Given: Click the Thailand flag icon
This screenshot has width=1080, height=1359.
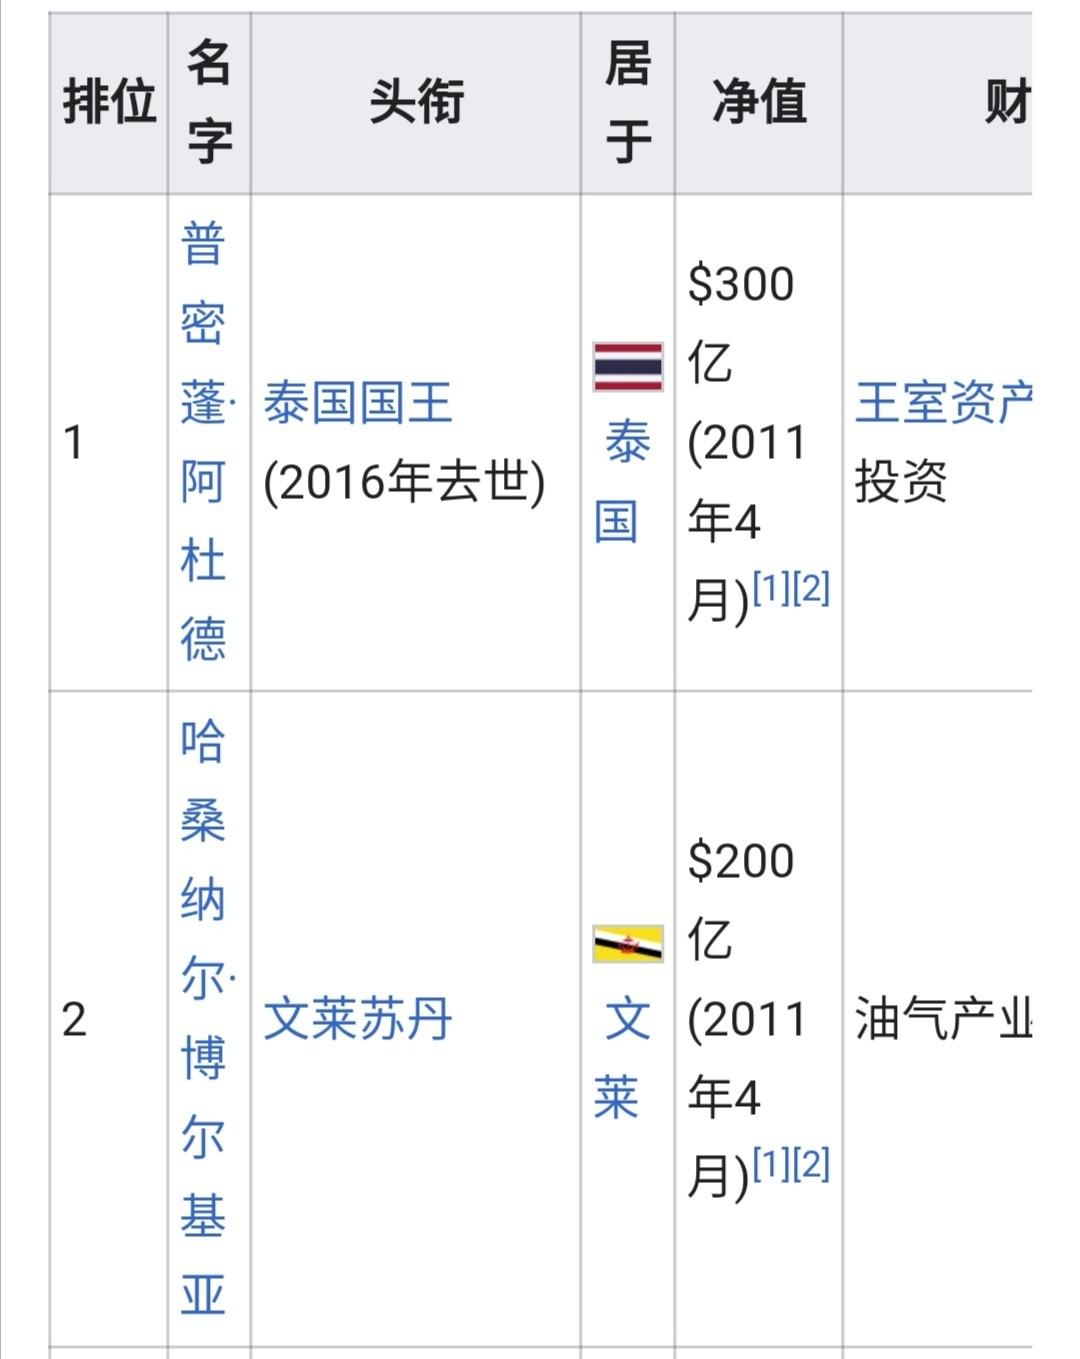Looking at the screenshot, I should tap(627, 367).
